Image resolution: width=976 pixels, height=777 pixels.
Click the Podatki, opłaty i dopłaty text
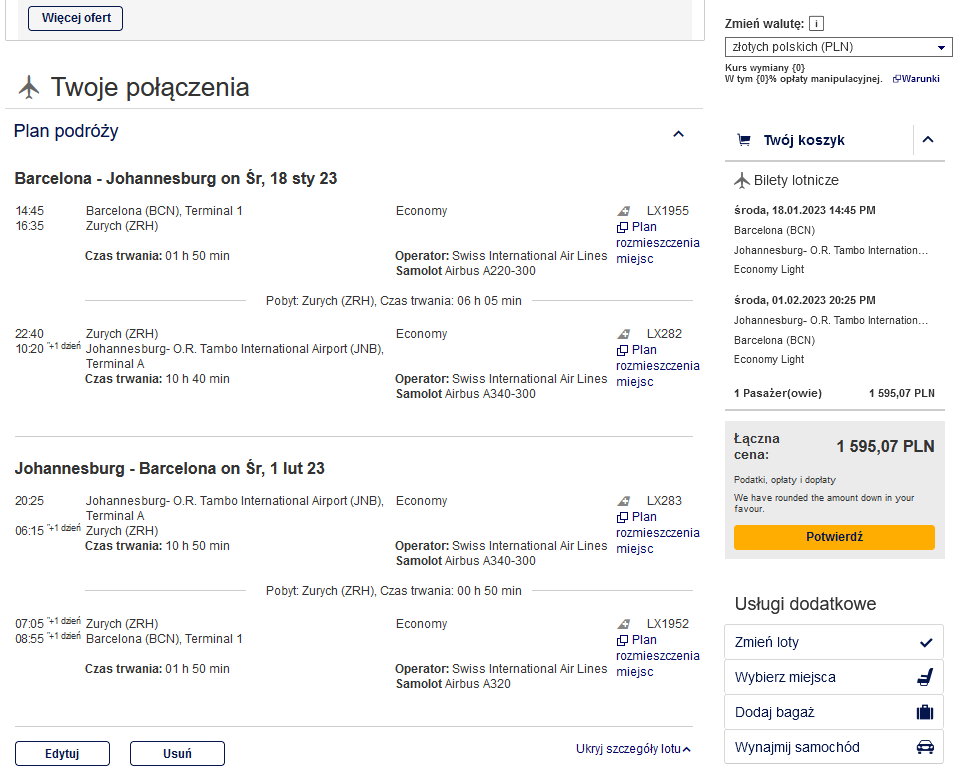(x=784, y=480)
